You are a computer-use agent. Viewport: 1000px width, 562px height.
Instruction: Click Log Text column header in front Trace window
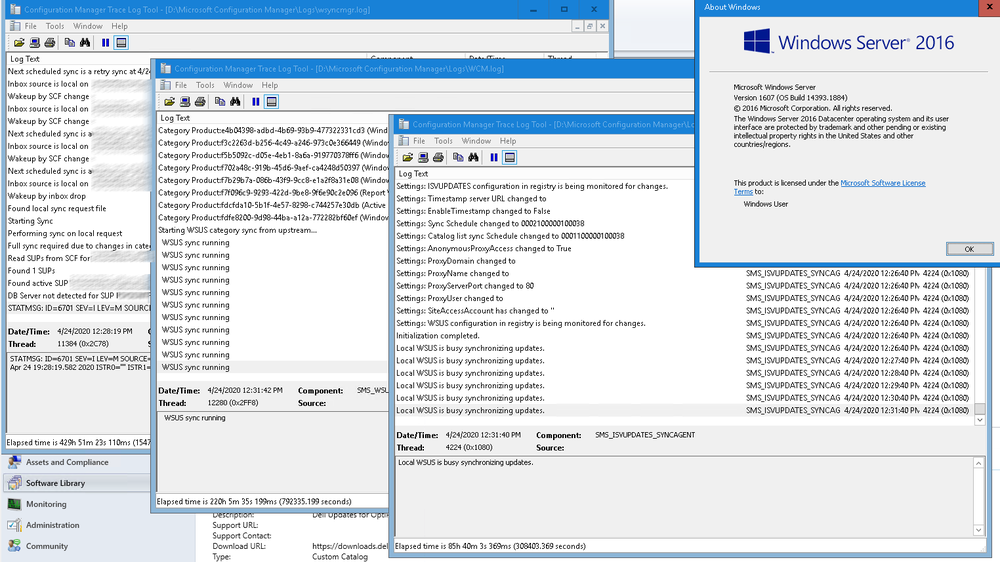pos(545,174)
